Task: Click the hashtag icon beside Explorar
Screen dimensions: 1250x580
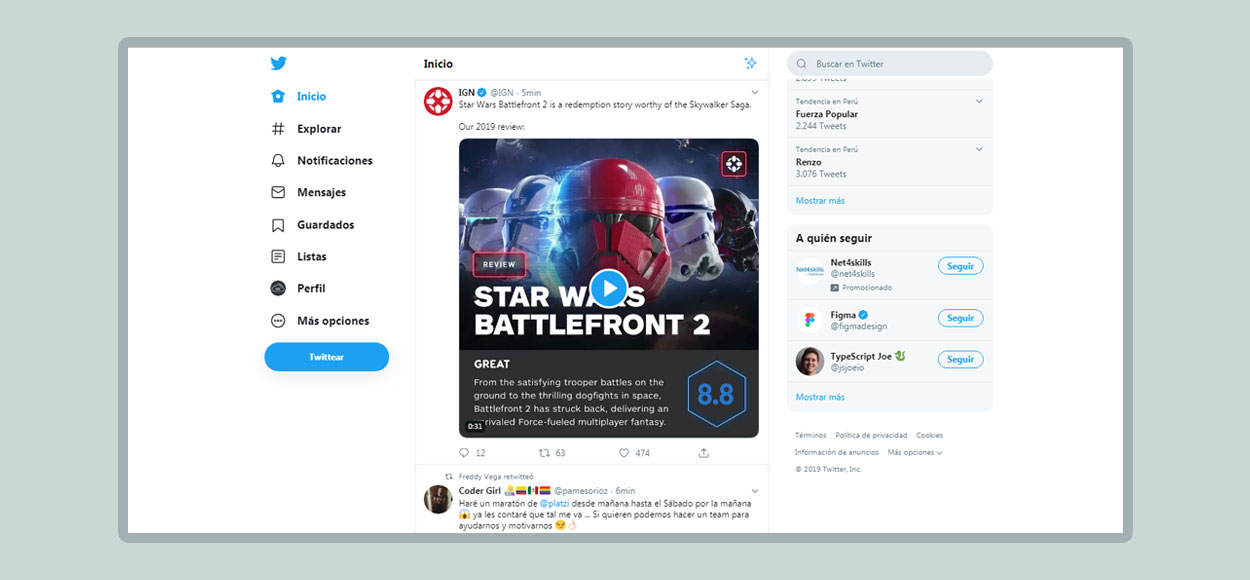Action: coord(278,129)
